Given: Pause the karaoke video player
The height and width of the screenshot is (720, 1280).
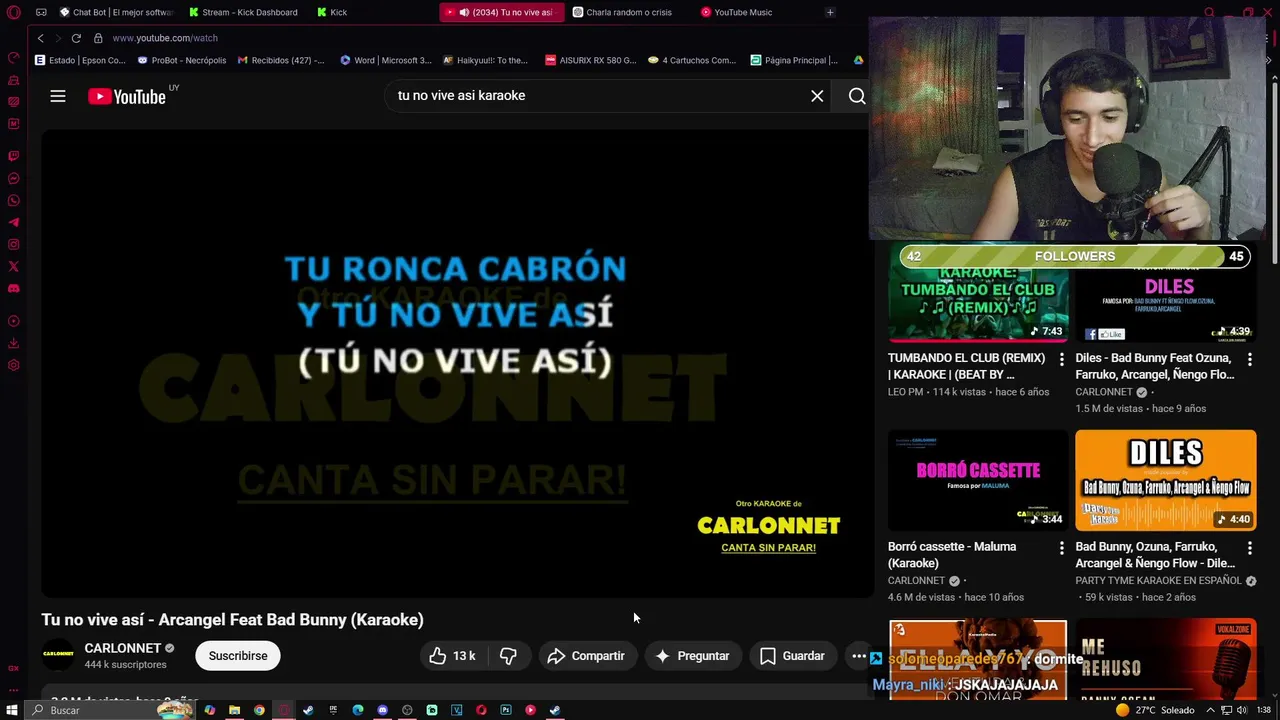Looking at the screenshot, I should [457, 364].
